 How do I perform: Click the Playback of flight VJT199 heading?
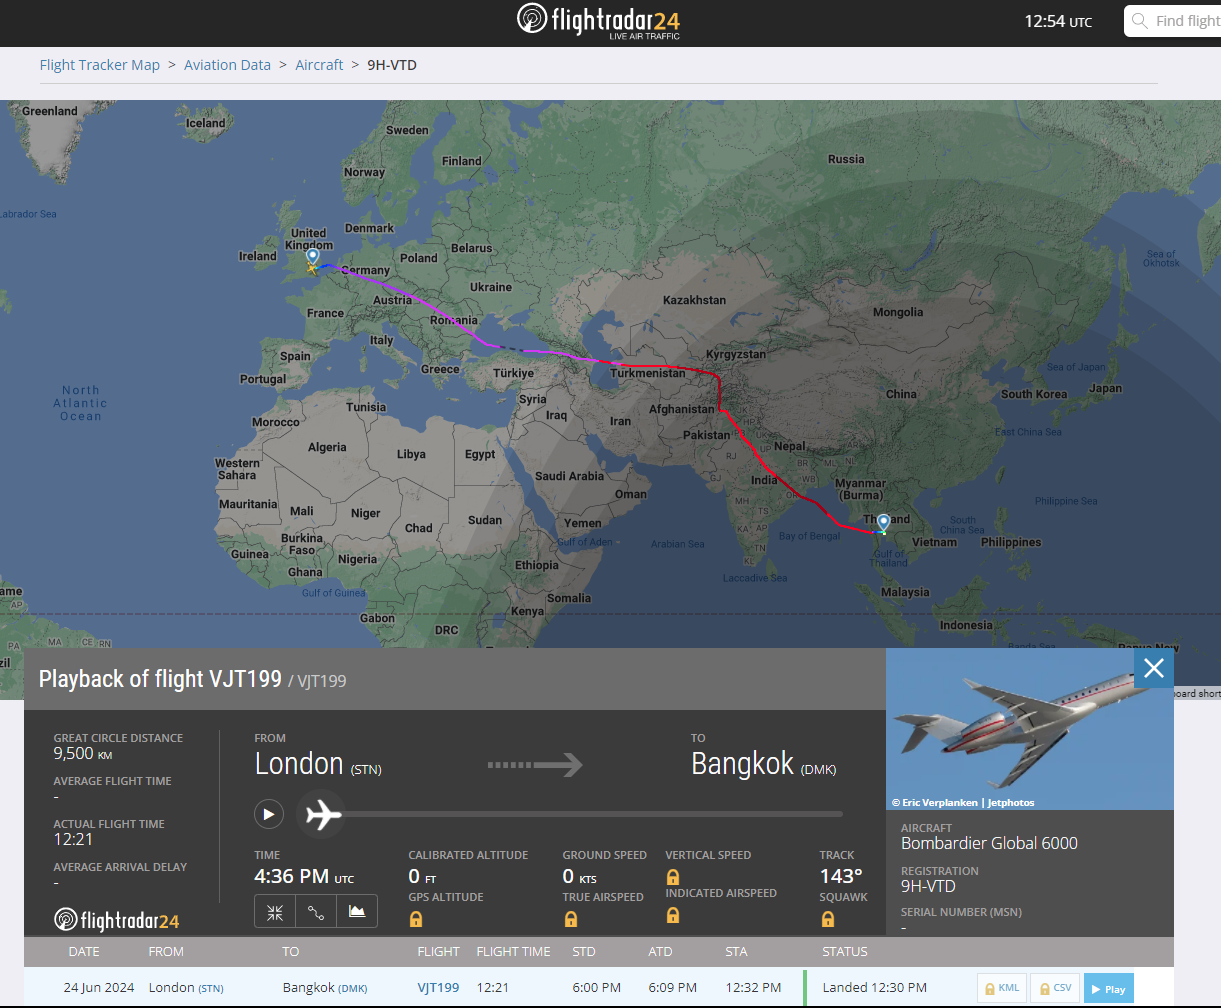point(160,679)
